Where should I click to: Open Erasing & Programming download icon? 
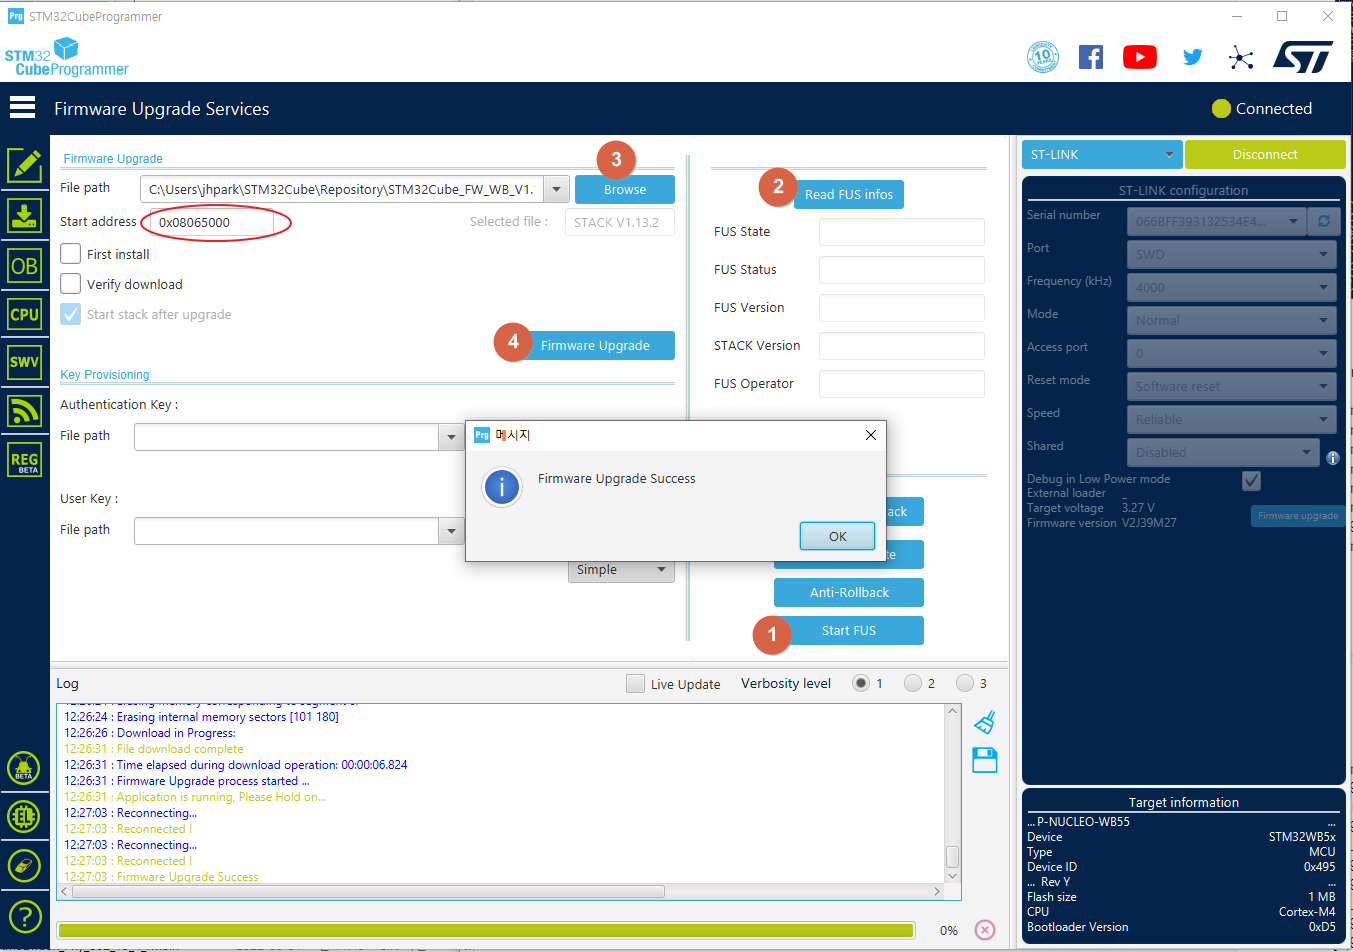point(24,215)
